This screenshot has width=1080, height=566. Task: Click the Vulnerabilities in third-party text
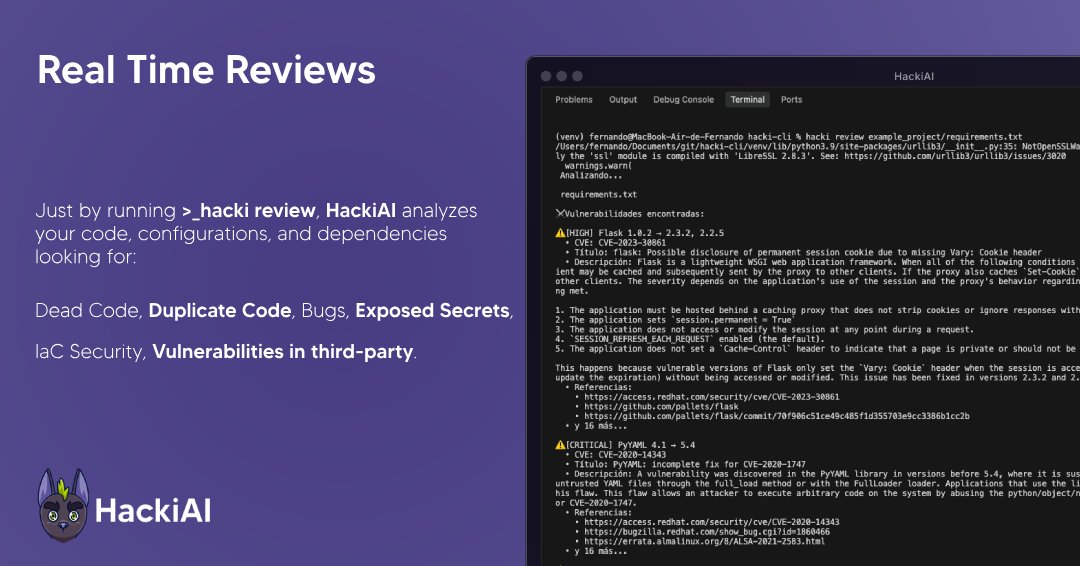pos(283,352)
